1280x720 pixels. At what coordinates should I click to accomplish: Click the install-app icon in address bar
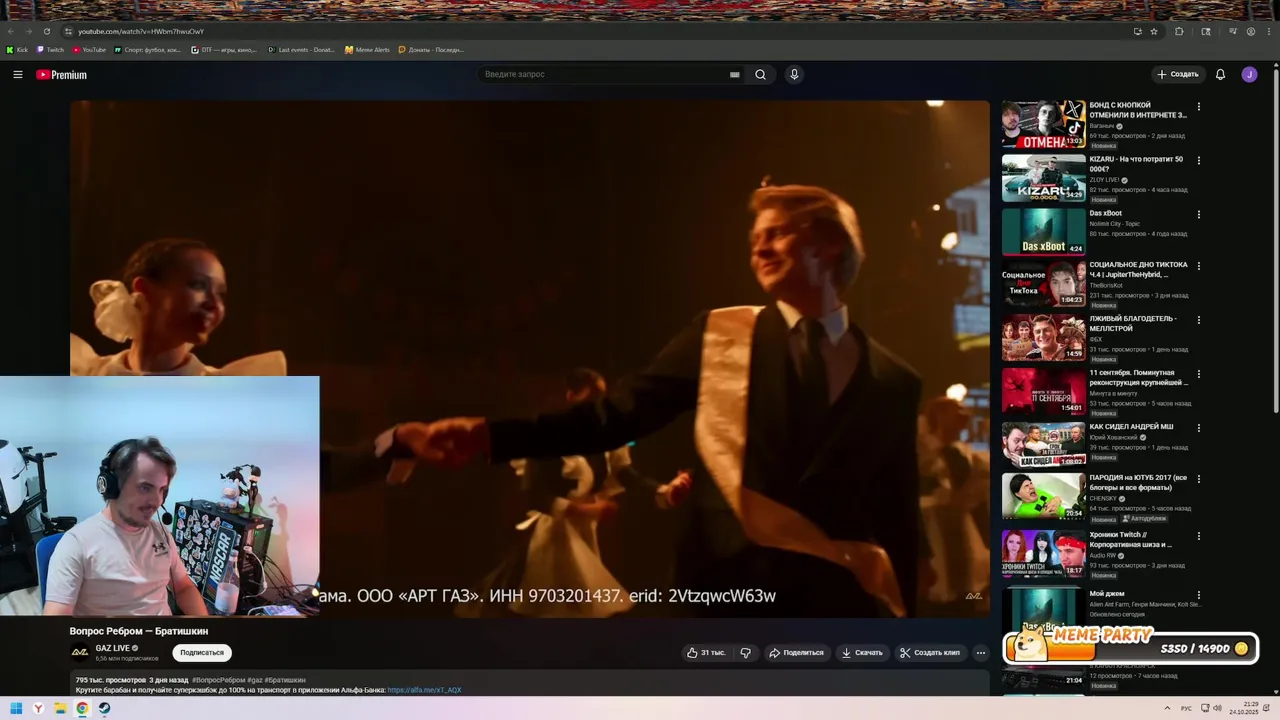1137,31
